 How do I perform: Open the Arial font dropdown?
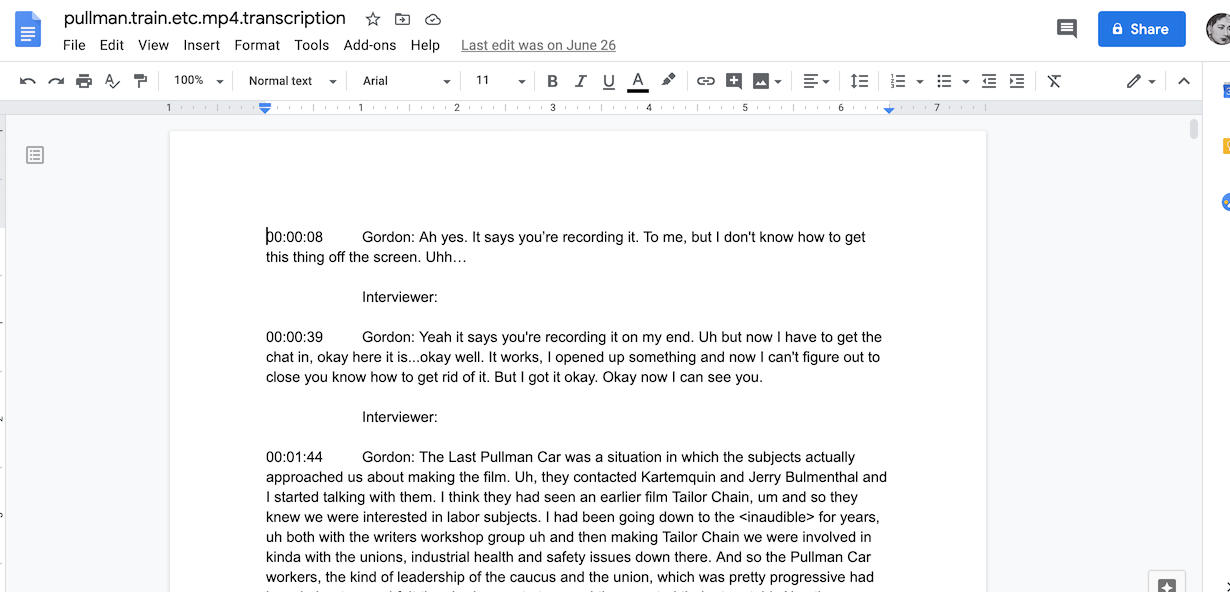[406, 81]
